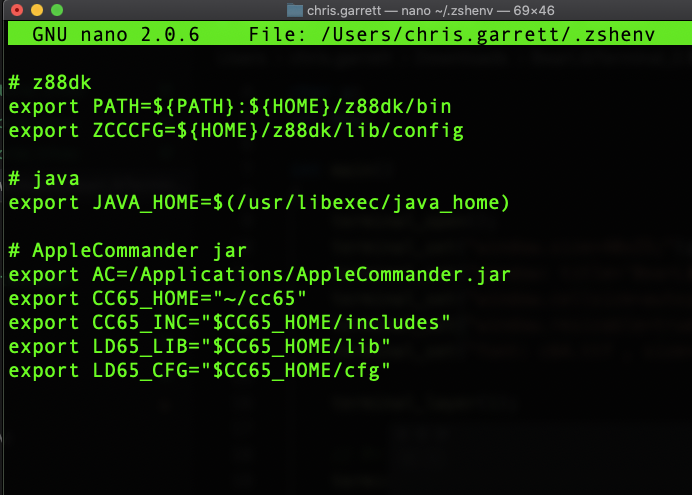The image size is (692, 495).
Task: Place cursor on the # java comment
Action: tap(44, 179)
